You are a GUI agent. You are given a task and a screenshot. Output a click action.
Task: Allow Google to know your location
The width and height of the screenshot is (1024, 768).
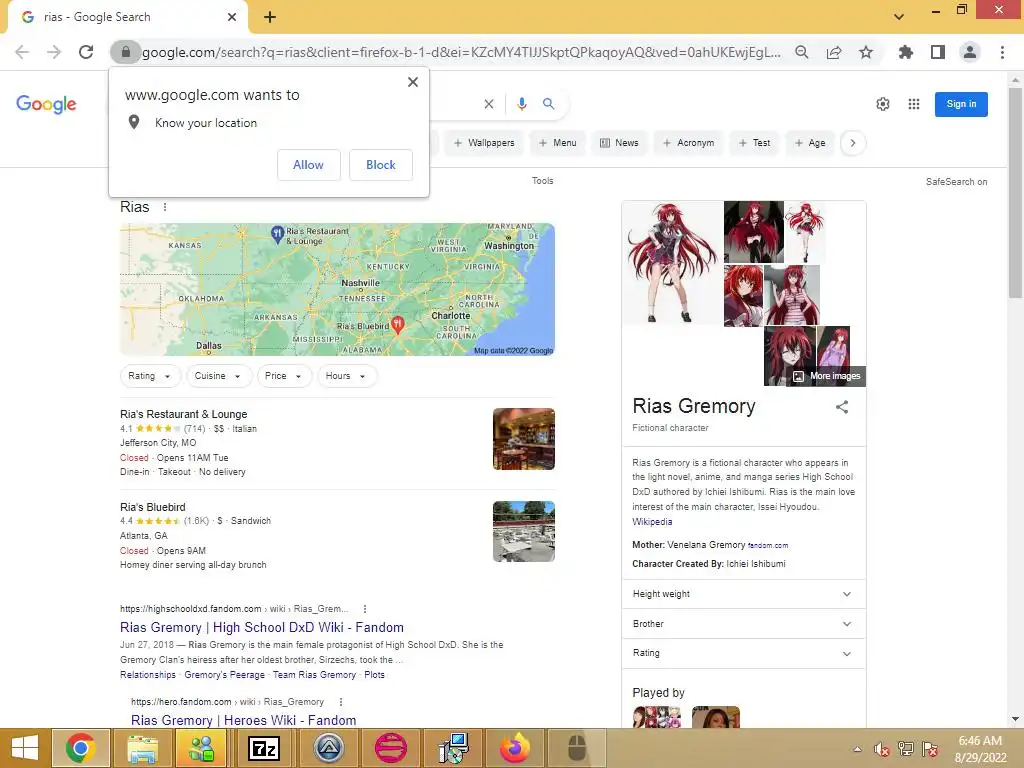(x=308, y=165)
